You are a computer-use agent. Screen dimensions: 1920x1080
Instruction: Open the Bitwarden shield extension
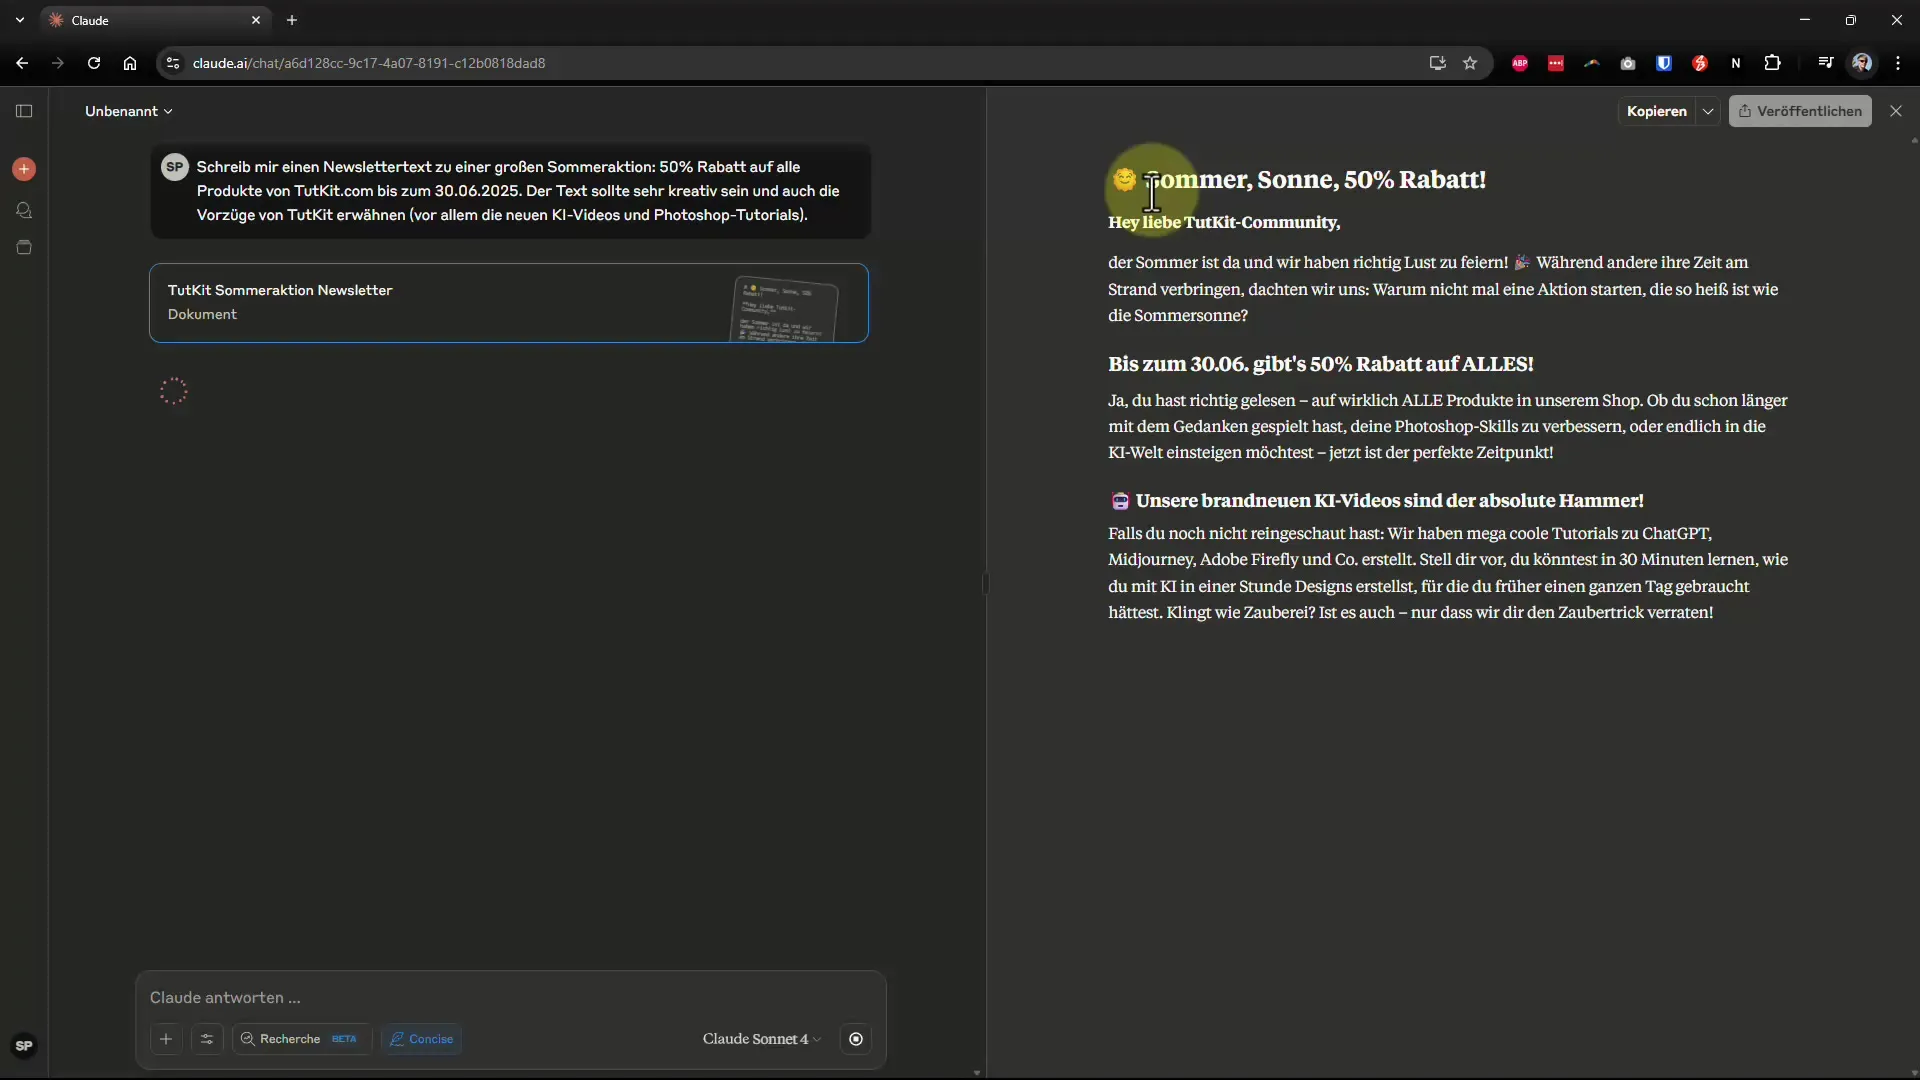click(1664, 63)
